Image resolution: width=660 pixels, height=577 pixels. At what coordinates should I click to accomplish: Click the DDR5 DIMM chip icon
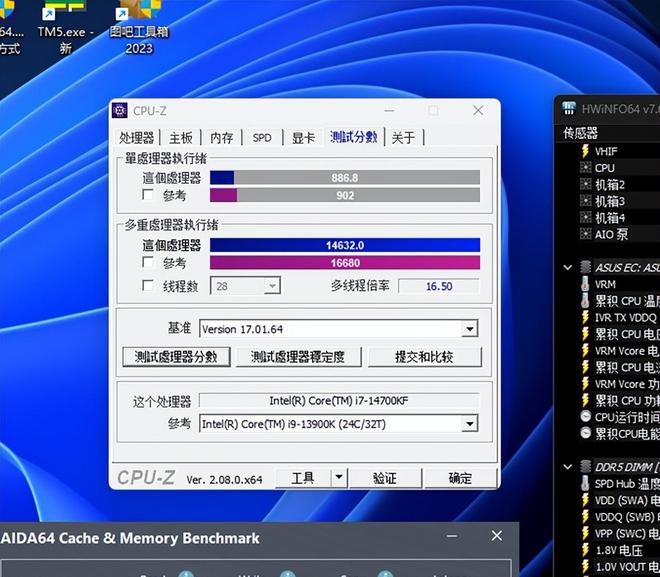pos(585,466)
